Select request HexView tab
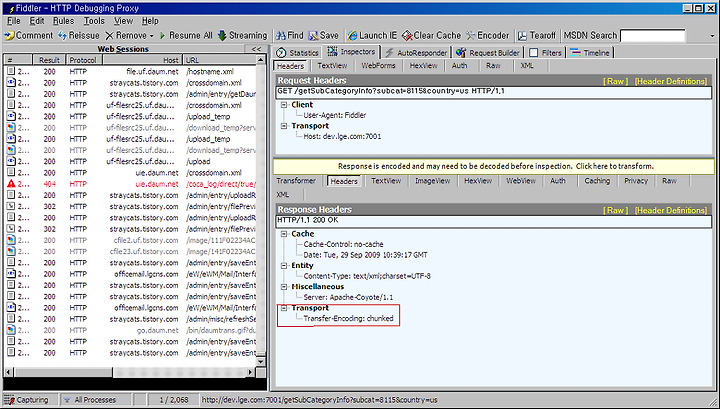Image resolution: width=720 pixels, height=409 pixels. point(423,66)
